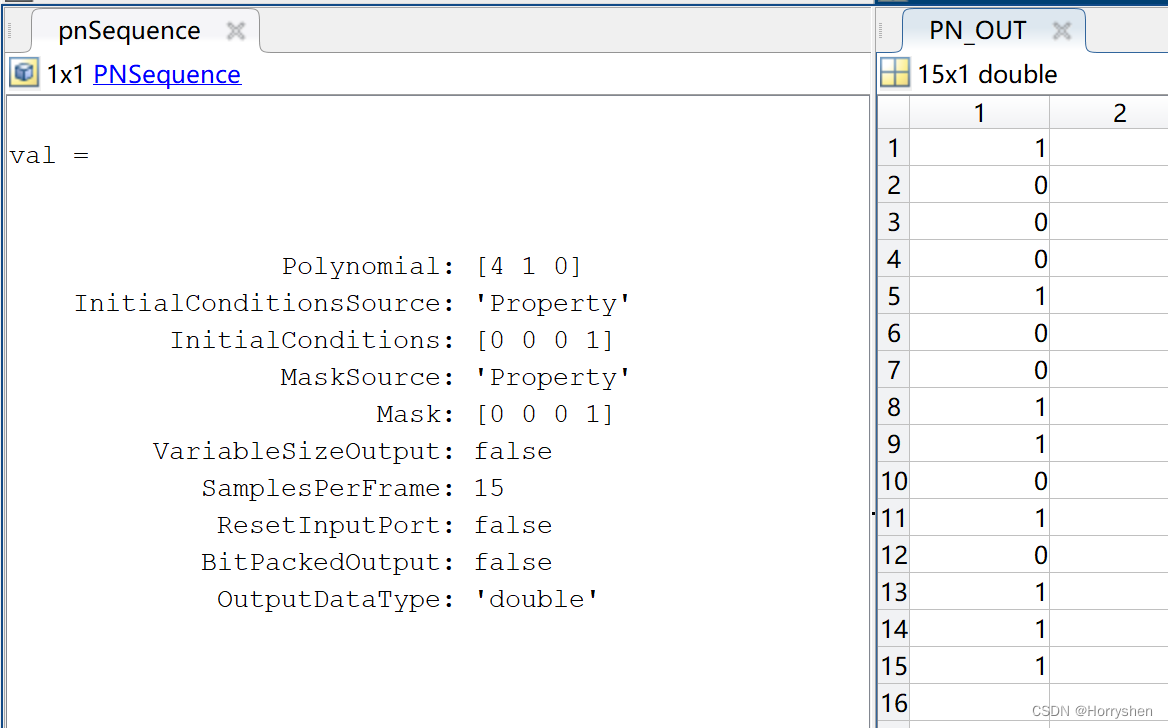Close the pnSequence tab
1168x728 pixels.
pyautogui.click(x=236, y=31)
